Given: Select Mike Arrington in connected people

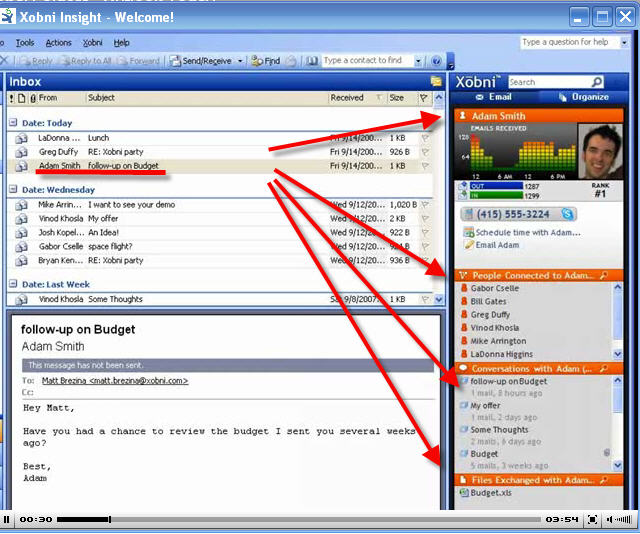Looking at the screenshot, I should [x=498, y=341].
